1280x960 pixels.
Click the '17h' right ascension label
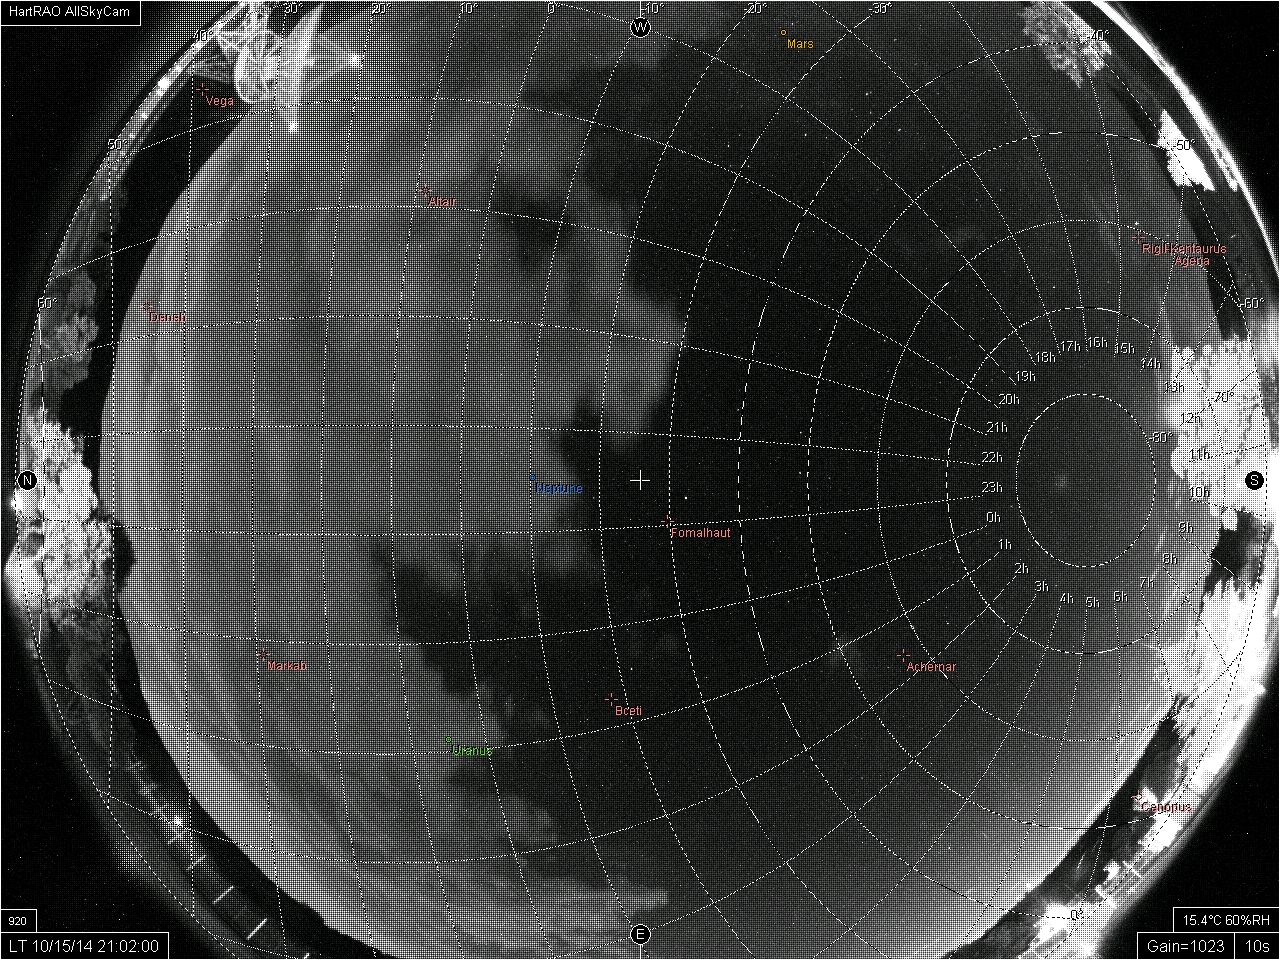coord(1070,347)
